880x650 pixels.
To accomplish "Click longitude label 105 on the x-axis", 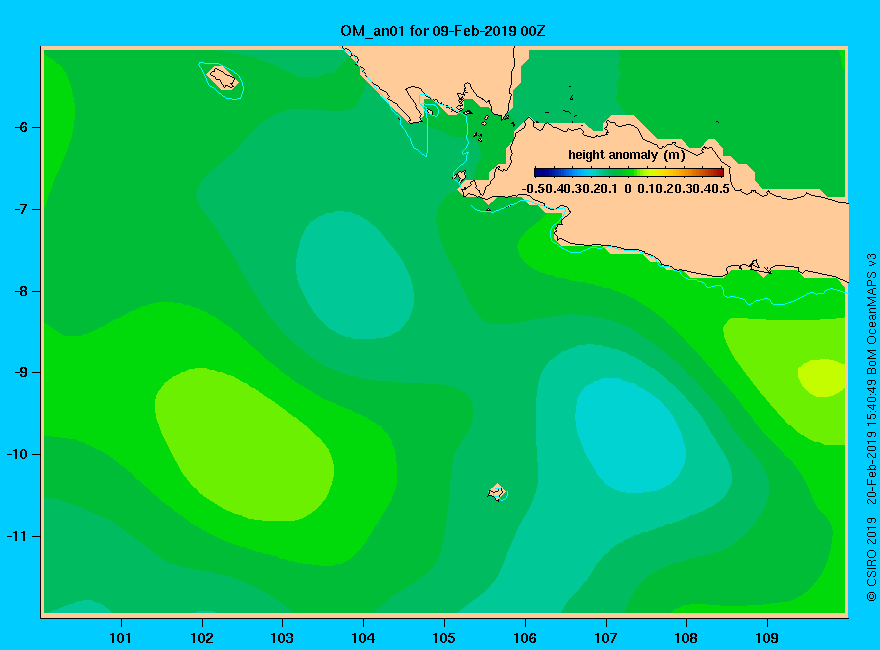I will pyautogui.click(x=444, y=638).
